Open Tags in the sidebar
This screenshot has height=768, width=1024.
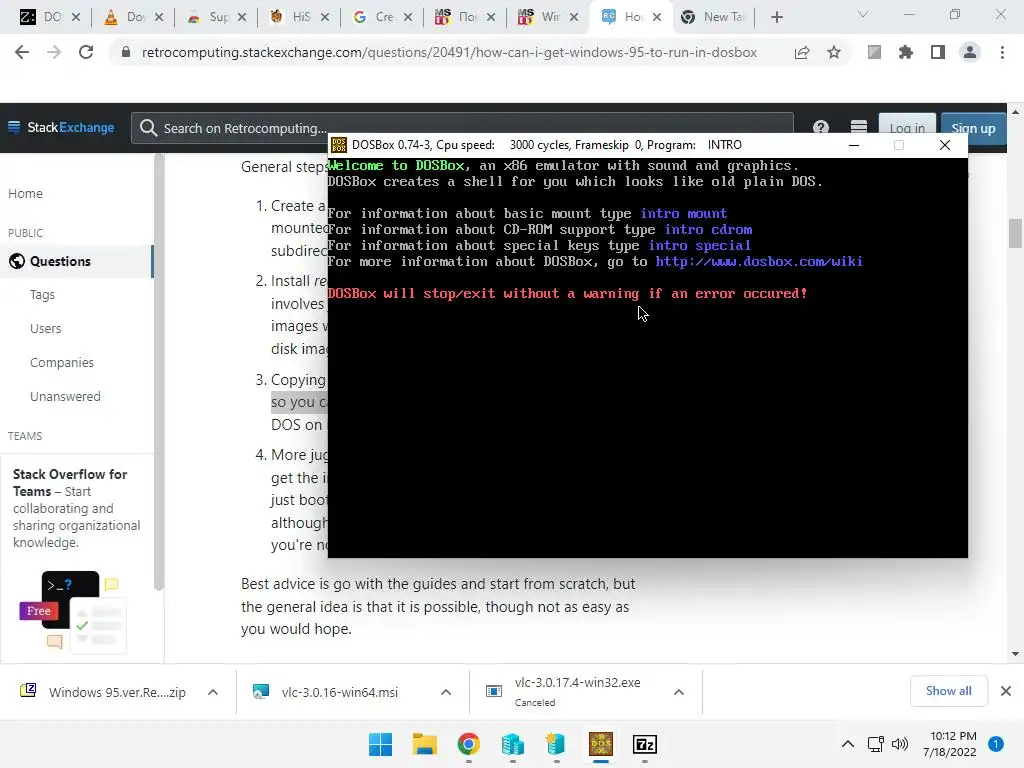pos(42,295)
